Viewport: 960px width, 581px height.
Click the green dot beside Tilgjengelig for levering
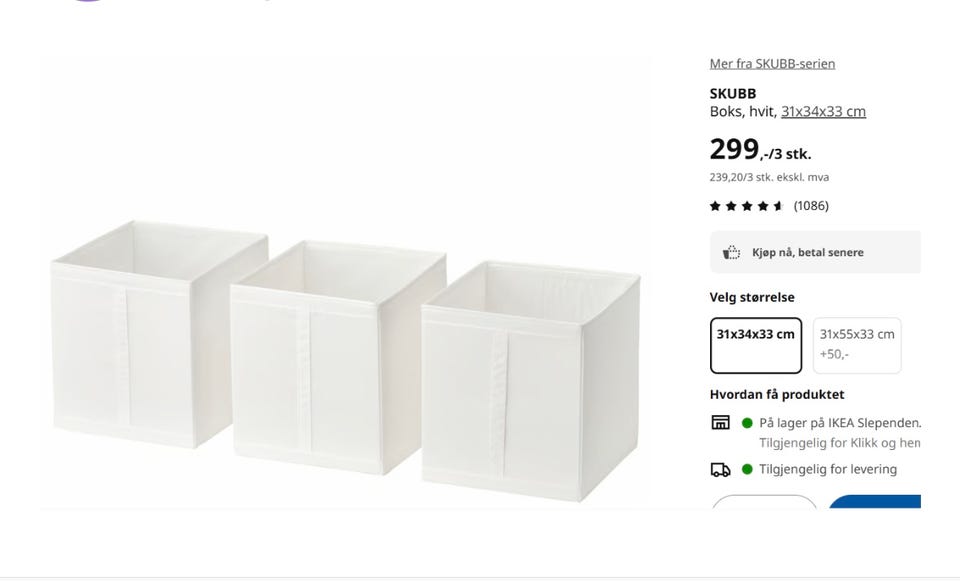747,470
